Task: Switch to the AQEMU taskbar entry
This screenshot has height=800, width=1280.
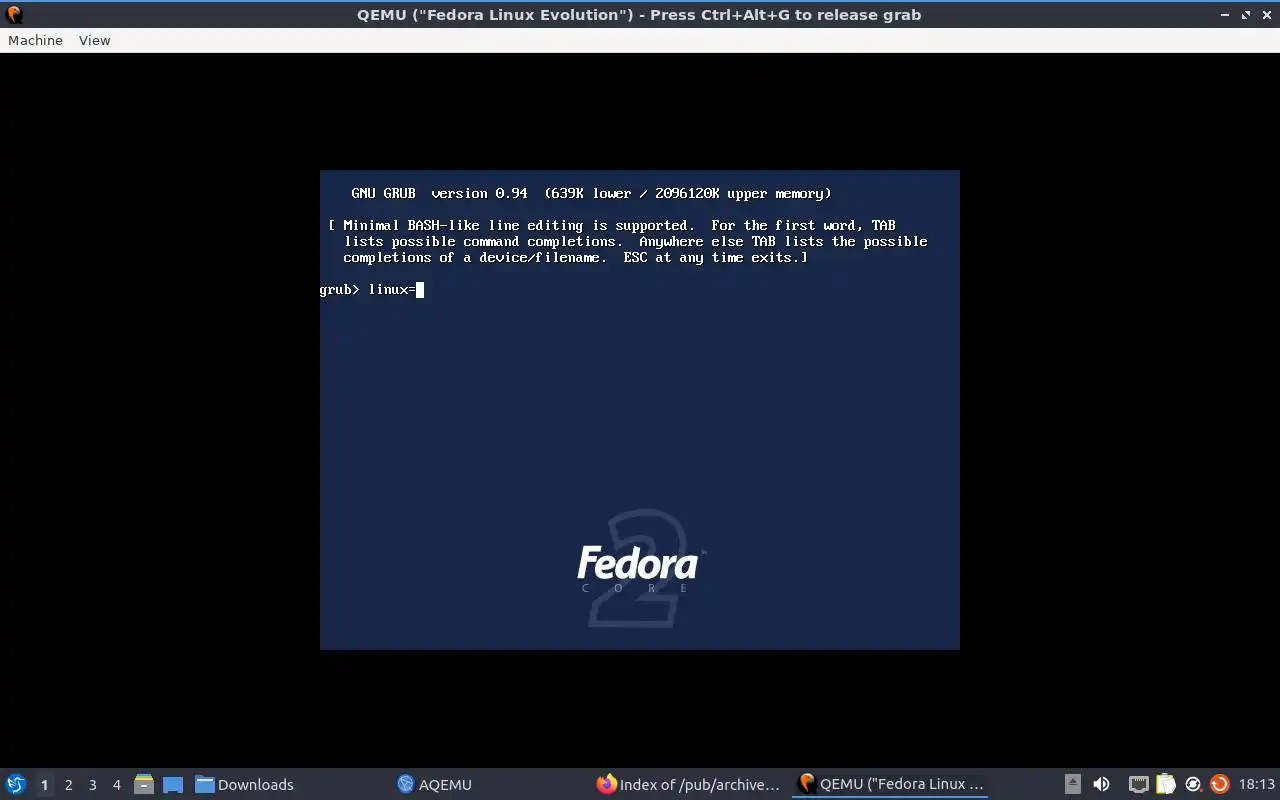Action: pos(434,784)
